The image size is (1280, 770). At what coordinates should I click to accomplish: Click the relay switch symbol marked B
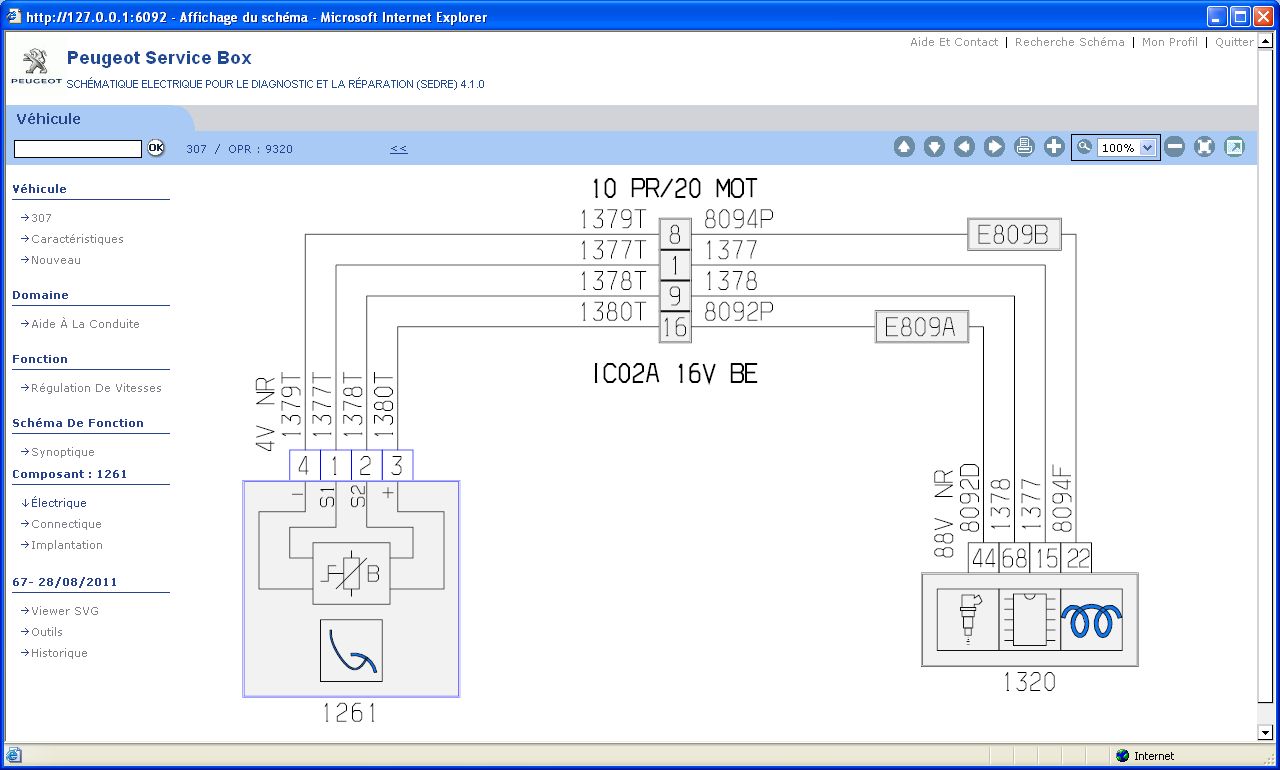tap(351, 574)
